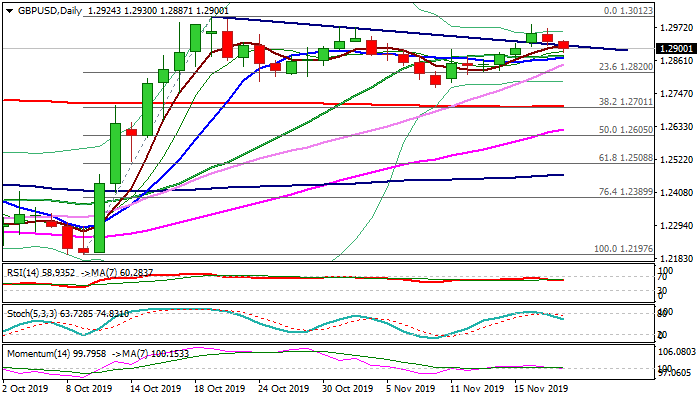Select the Fibonacci label 0.0 1.30123
This screenshot has height=400, width=700.
(628, 11)
